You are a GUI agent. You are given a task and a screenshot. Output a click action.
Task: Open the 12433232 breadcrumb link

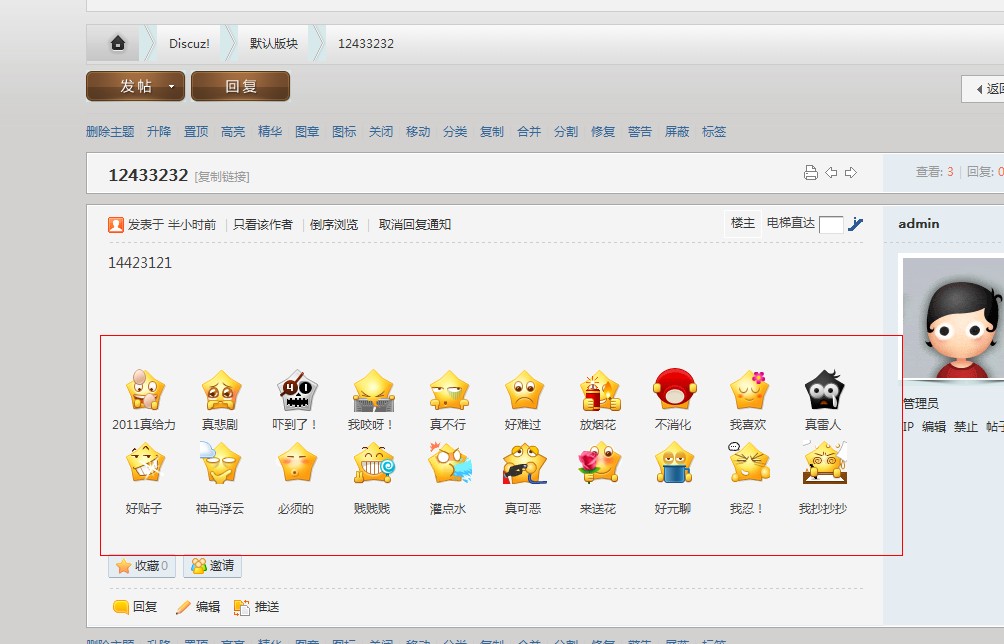366,44
